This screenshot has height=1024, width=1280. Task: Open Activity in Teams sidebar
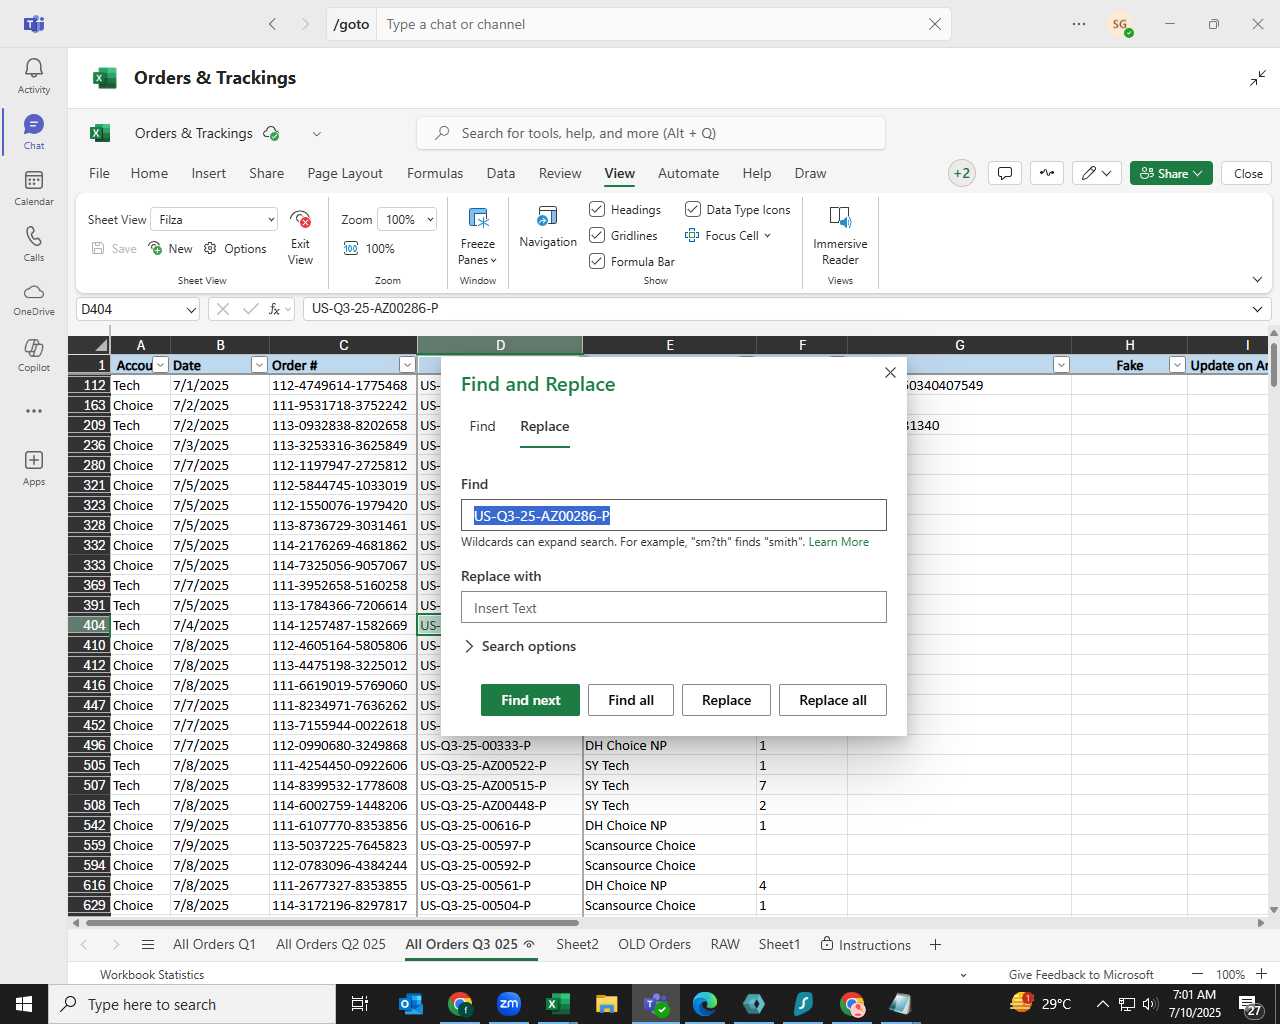coord(34,76)
